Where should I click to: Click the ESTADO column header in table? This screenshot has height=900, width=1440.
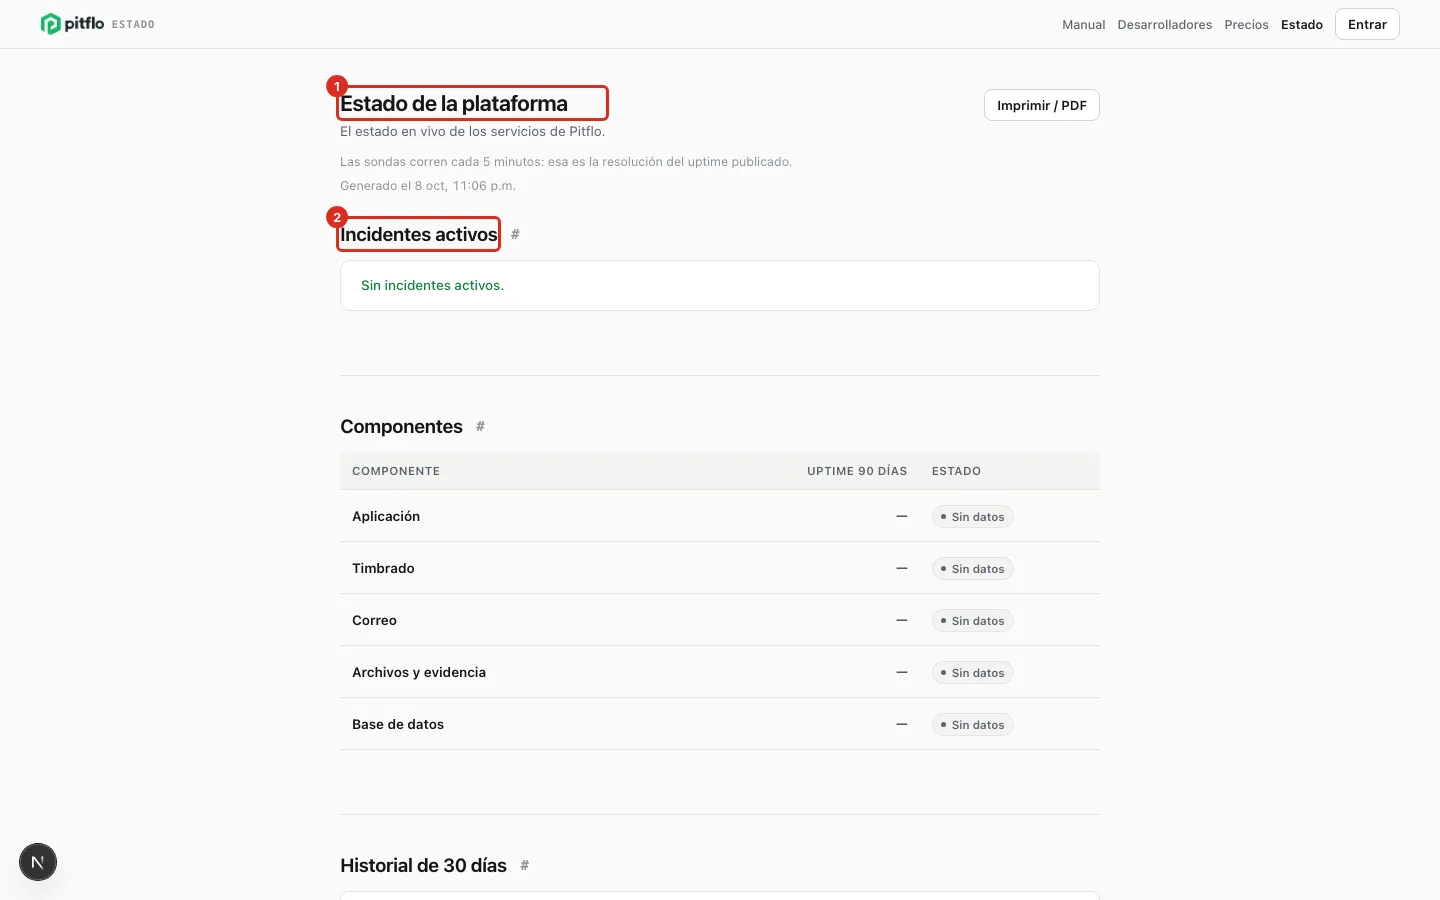956,471
